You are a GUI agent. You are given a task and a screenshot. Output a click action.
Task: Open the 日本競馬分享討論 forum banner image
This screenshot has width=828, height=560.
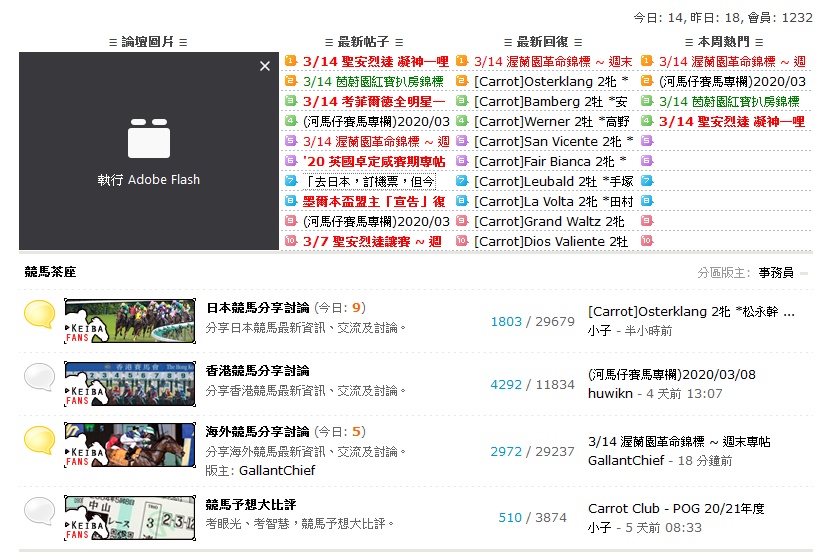pos(129,322)
